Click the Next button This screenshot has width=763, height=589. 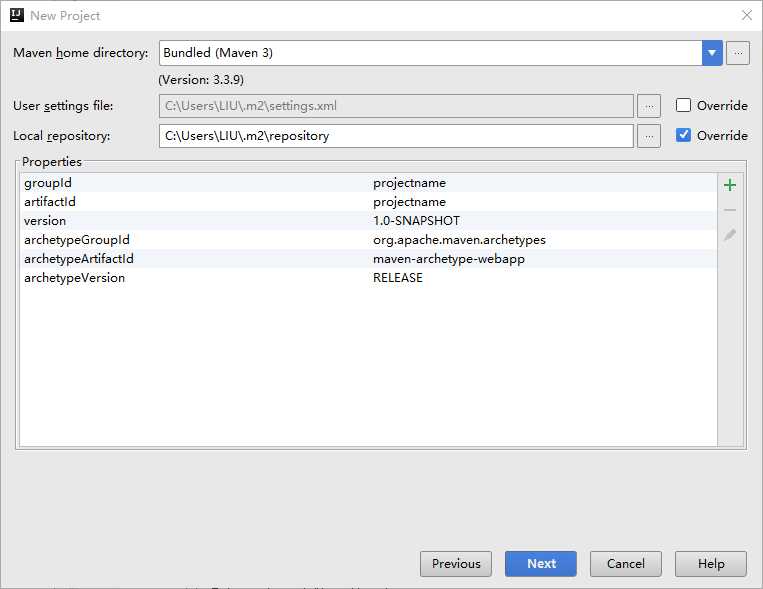coord(541,564)
